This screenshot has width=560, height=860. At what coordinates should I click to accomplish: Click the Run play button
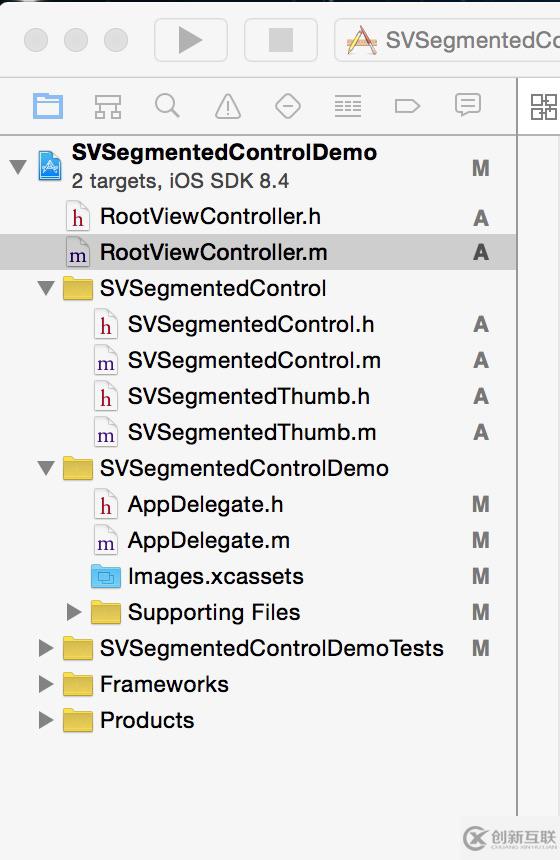[x=191, y=40]
